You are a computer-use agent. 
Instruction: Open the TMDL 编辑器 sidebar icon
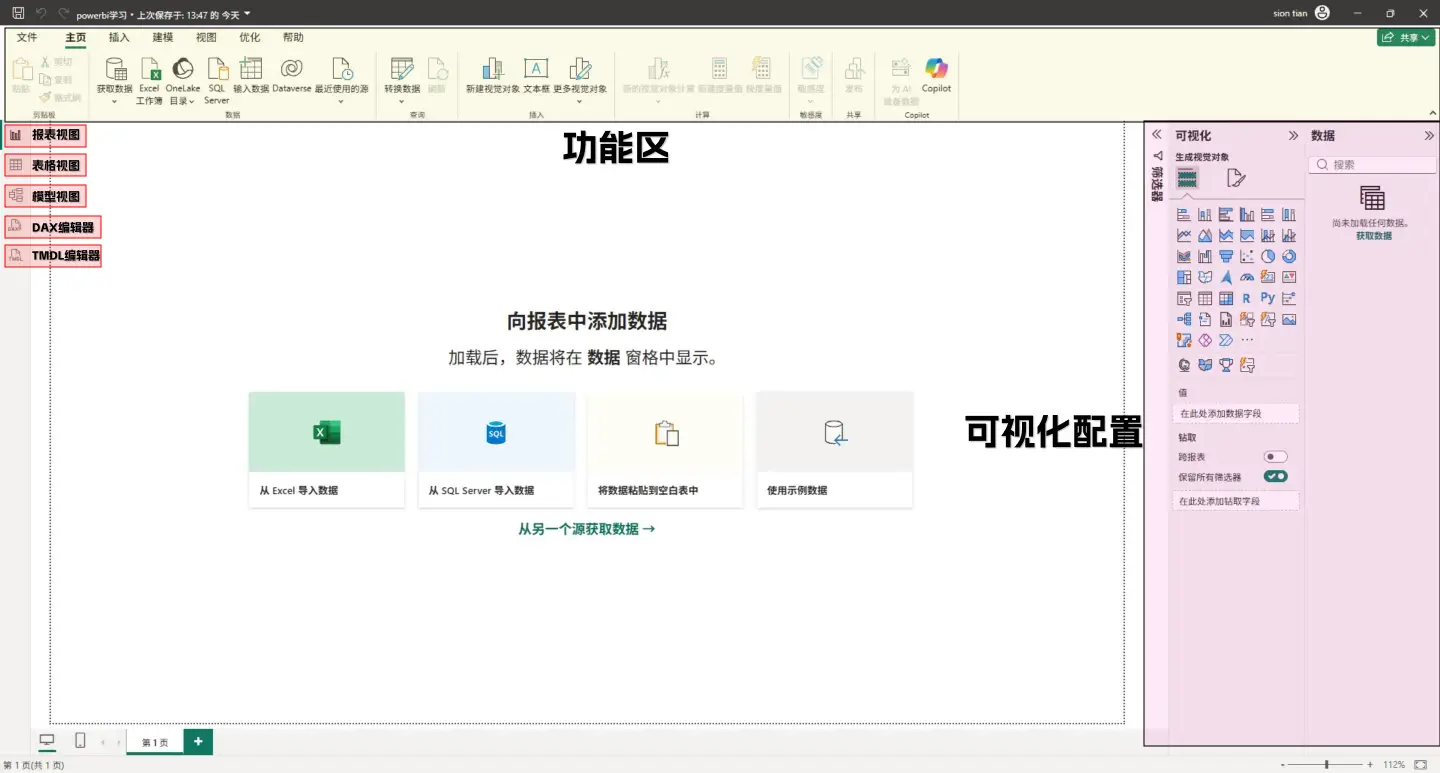tap(16, 256)
